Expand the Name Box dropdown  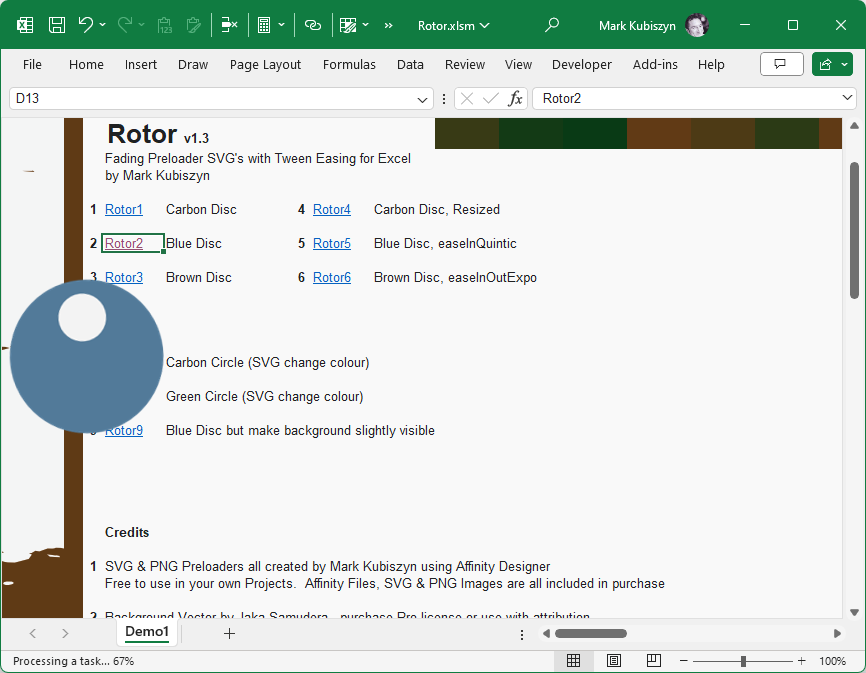[x=423, y=99]
